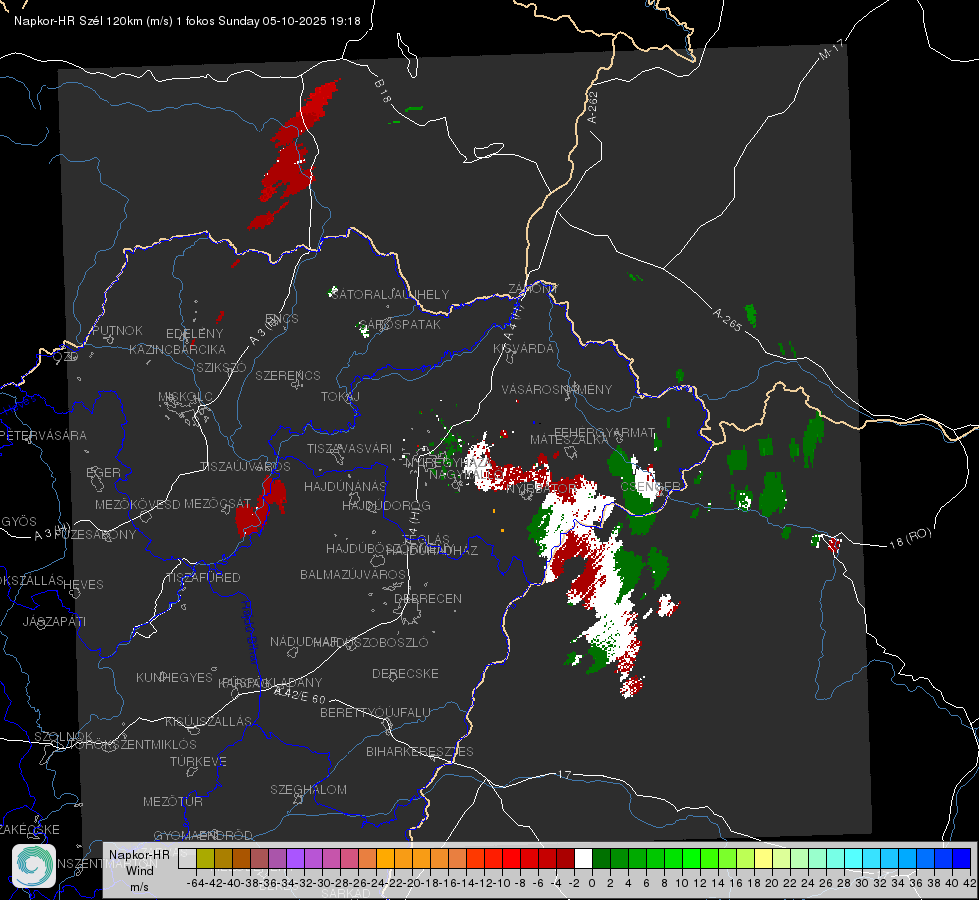This screenshot has width=979, height=900.
Task: Click the BIHARKERESZTES city label
Action: [x=420, y=751]
